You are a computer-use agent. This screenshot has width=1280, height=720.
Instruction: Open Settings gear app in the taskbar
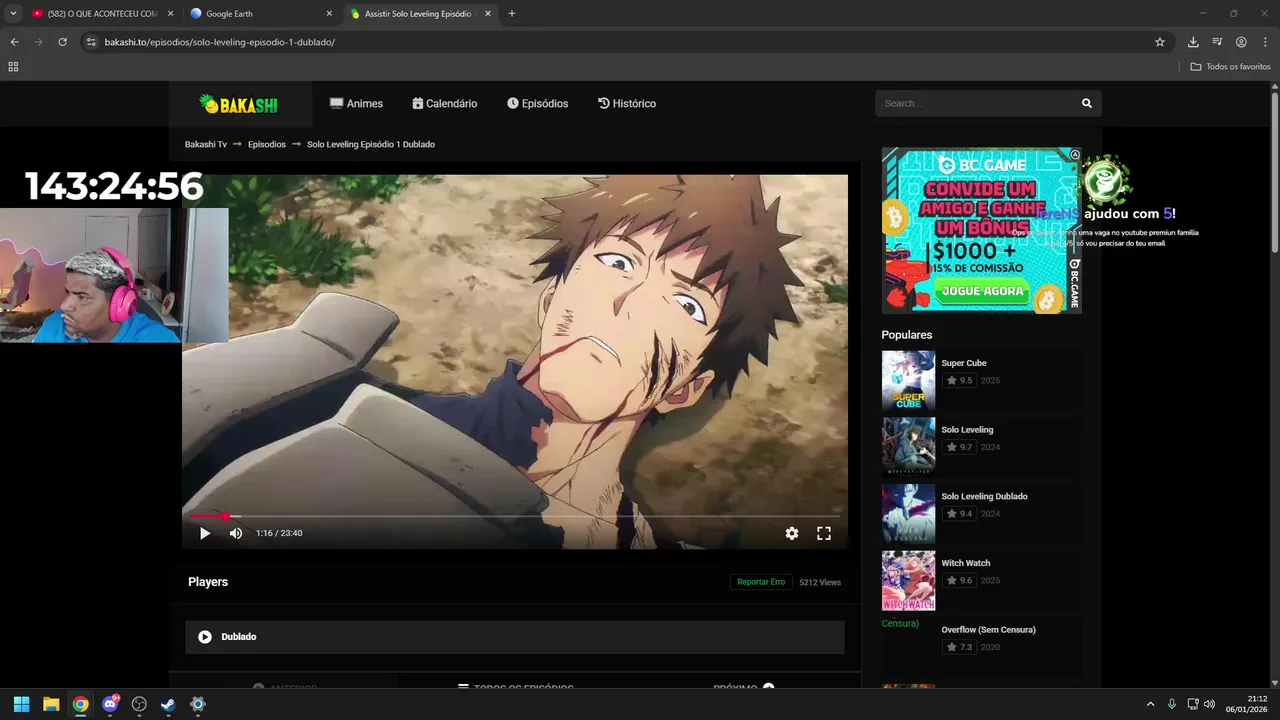(x=198, y=704)
